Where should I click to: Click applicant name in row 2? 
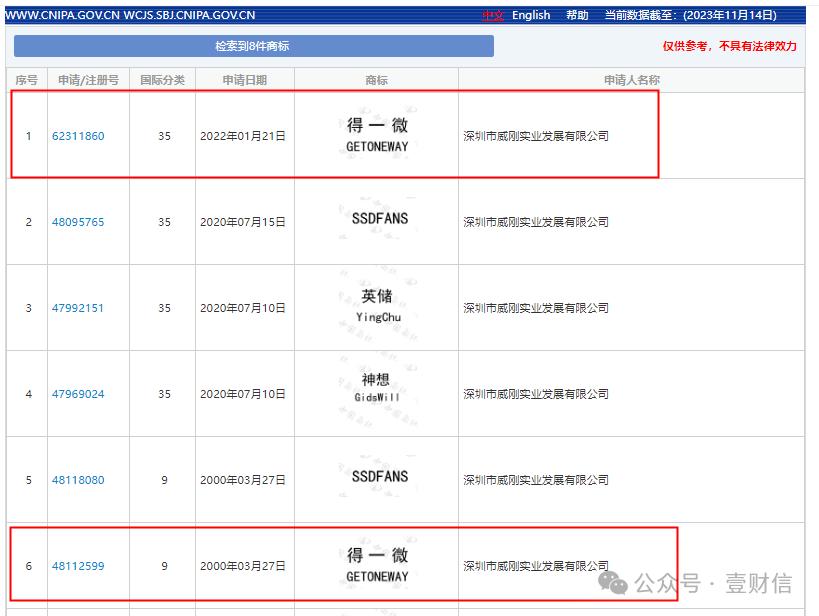[x=536, y=222]
